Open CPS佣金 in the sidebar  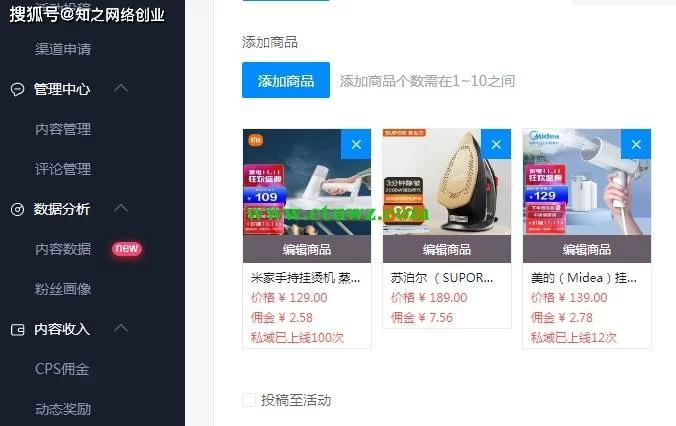[62, 369]
